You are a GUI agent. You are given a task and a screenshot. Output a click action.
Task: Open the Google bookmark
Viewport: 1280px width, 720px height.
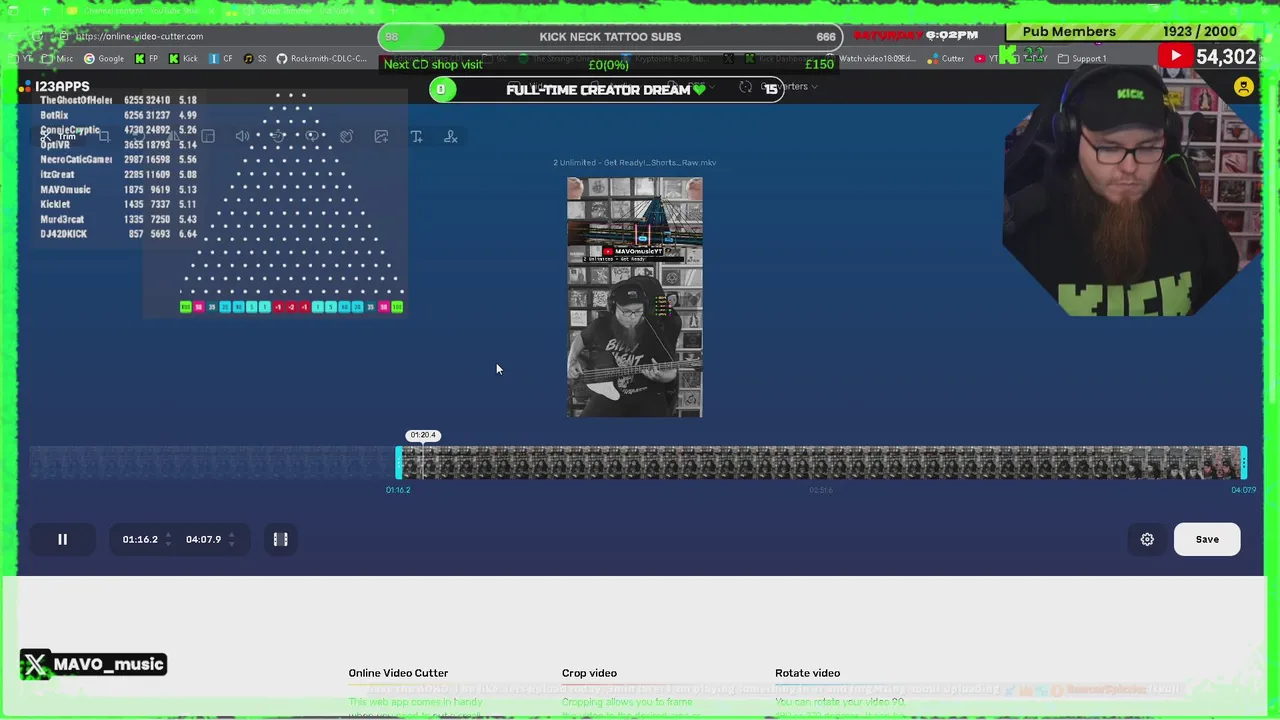point(104,58)
